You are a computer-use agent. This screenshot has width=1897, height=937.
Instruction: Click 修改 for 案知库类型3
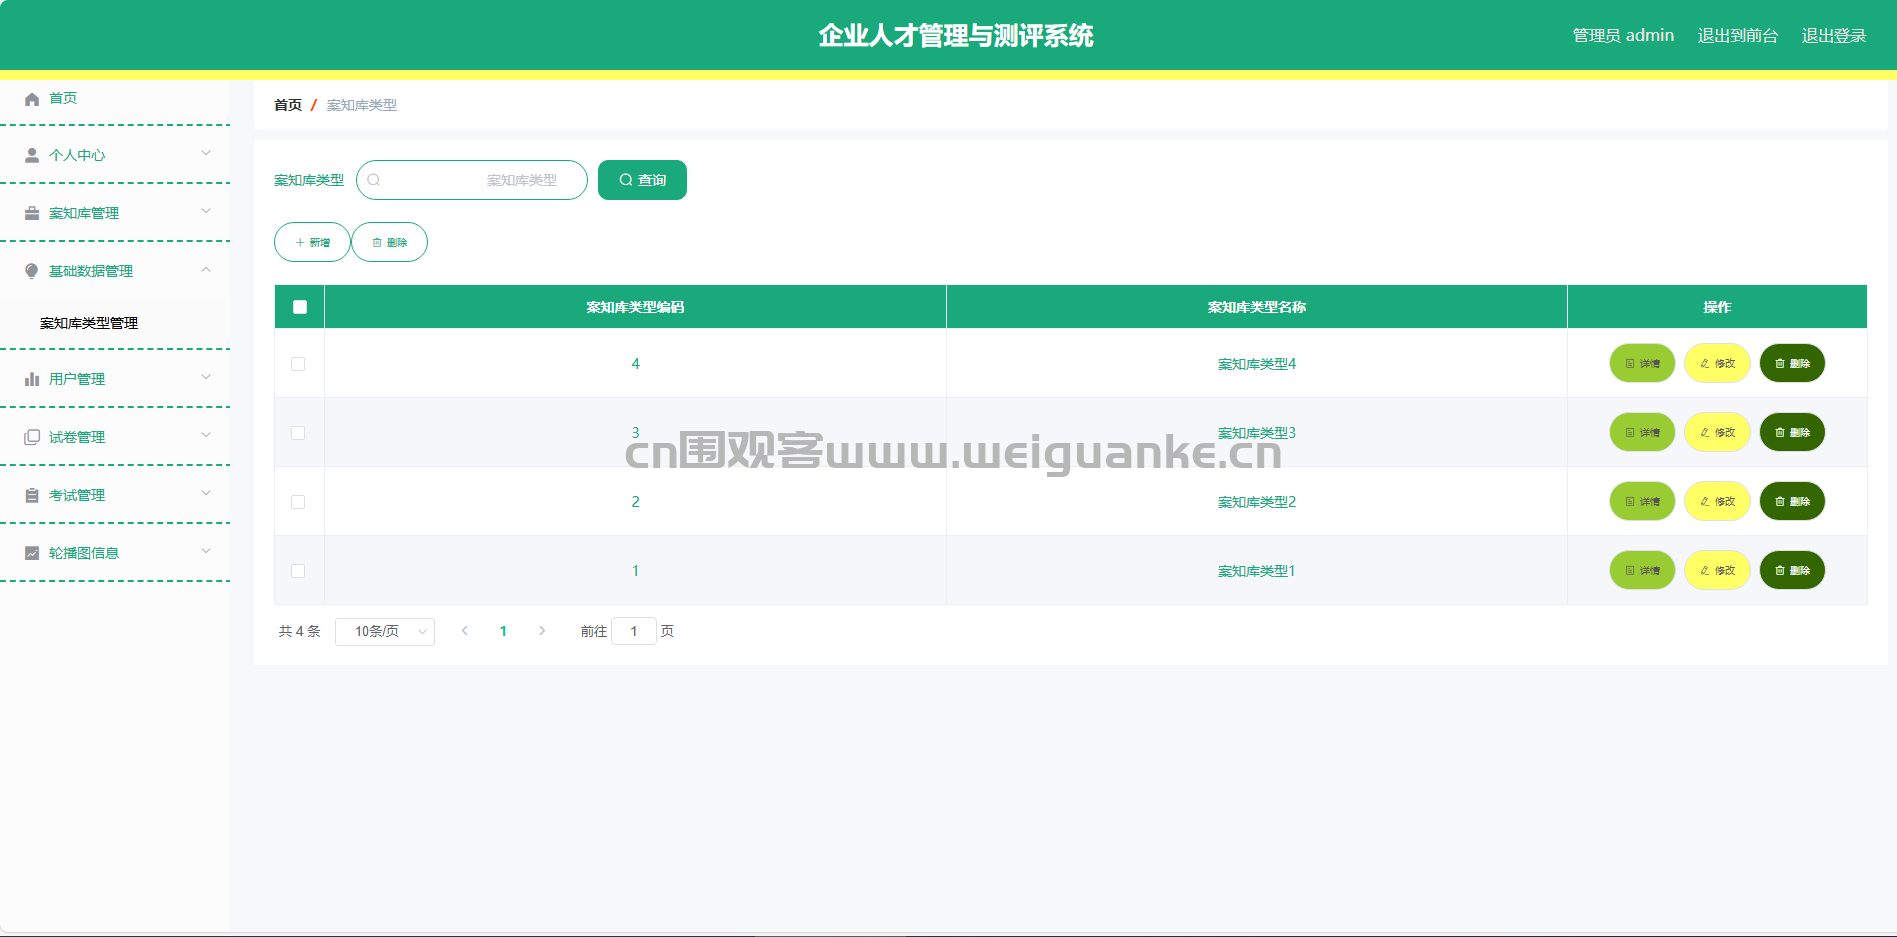click(1717, 432)
